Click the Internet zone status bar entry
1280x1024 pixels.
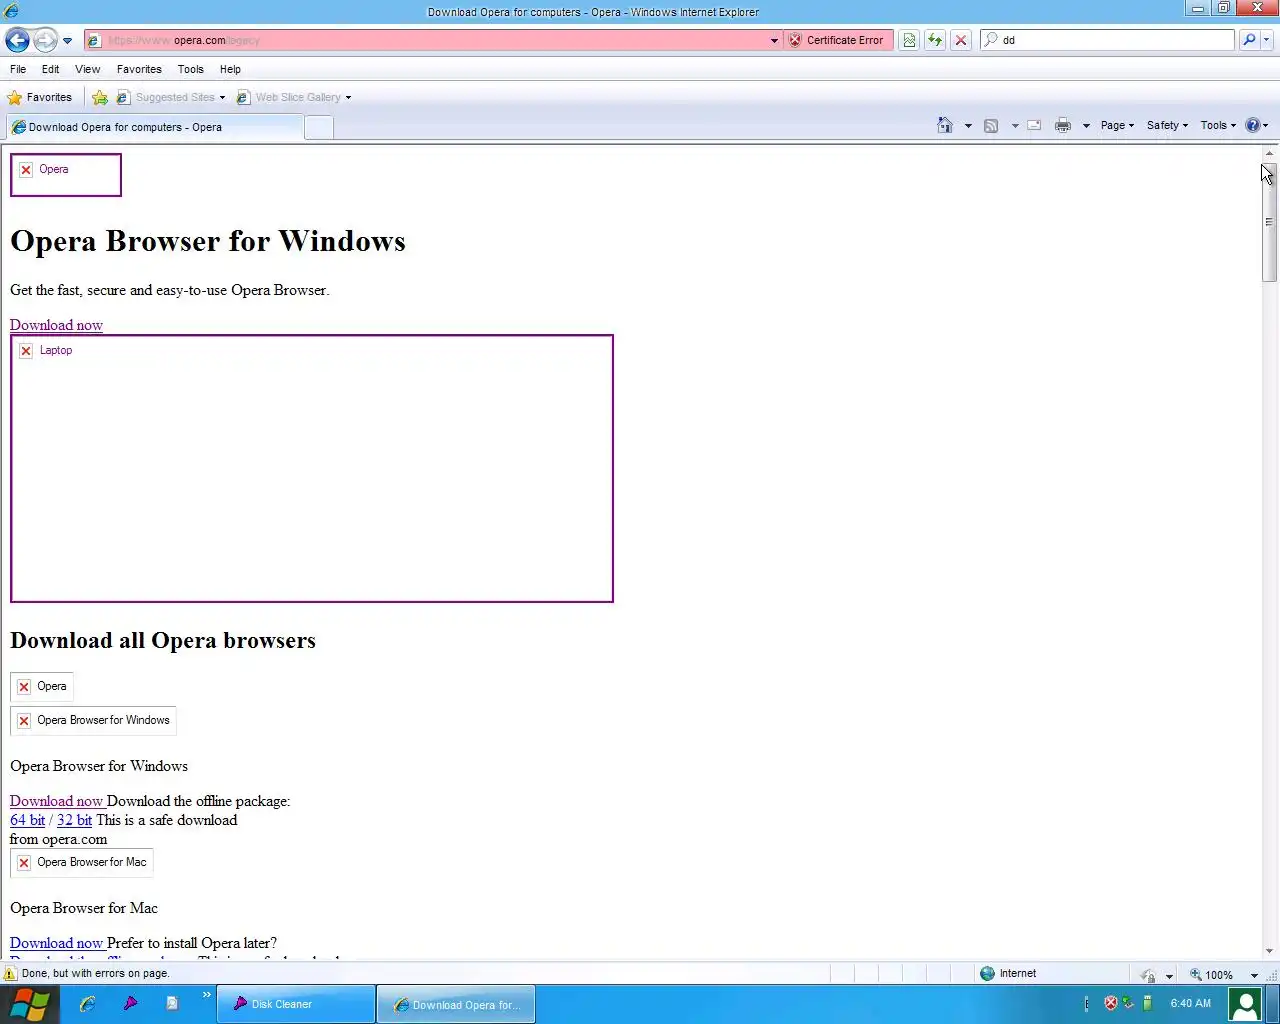(x=1008, y=973)
